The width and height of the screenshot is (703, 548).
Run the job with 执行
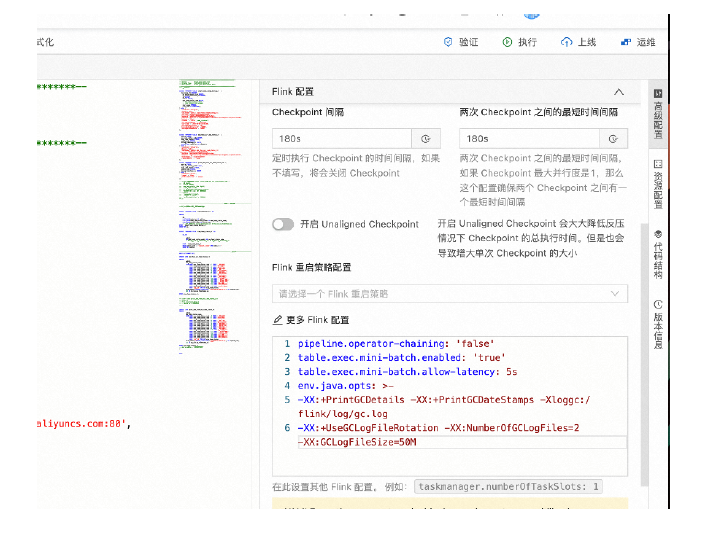pyautogui.click(x=528, y=42)
